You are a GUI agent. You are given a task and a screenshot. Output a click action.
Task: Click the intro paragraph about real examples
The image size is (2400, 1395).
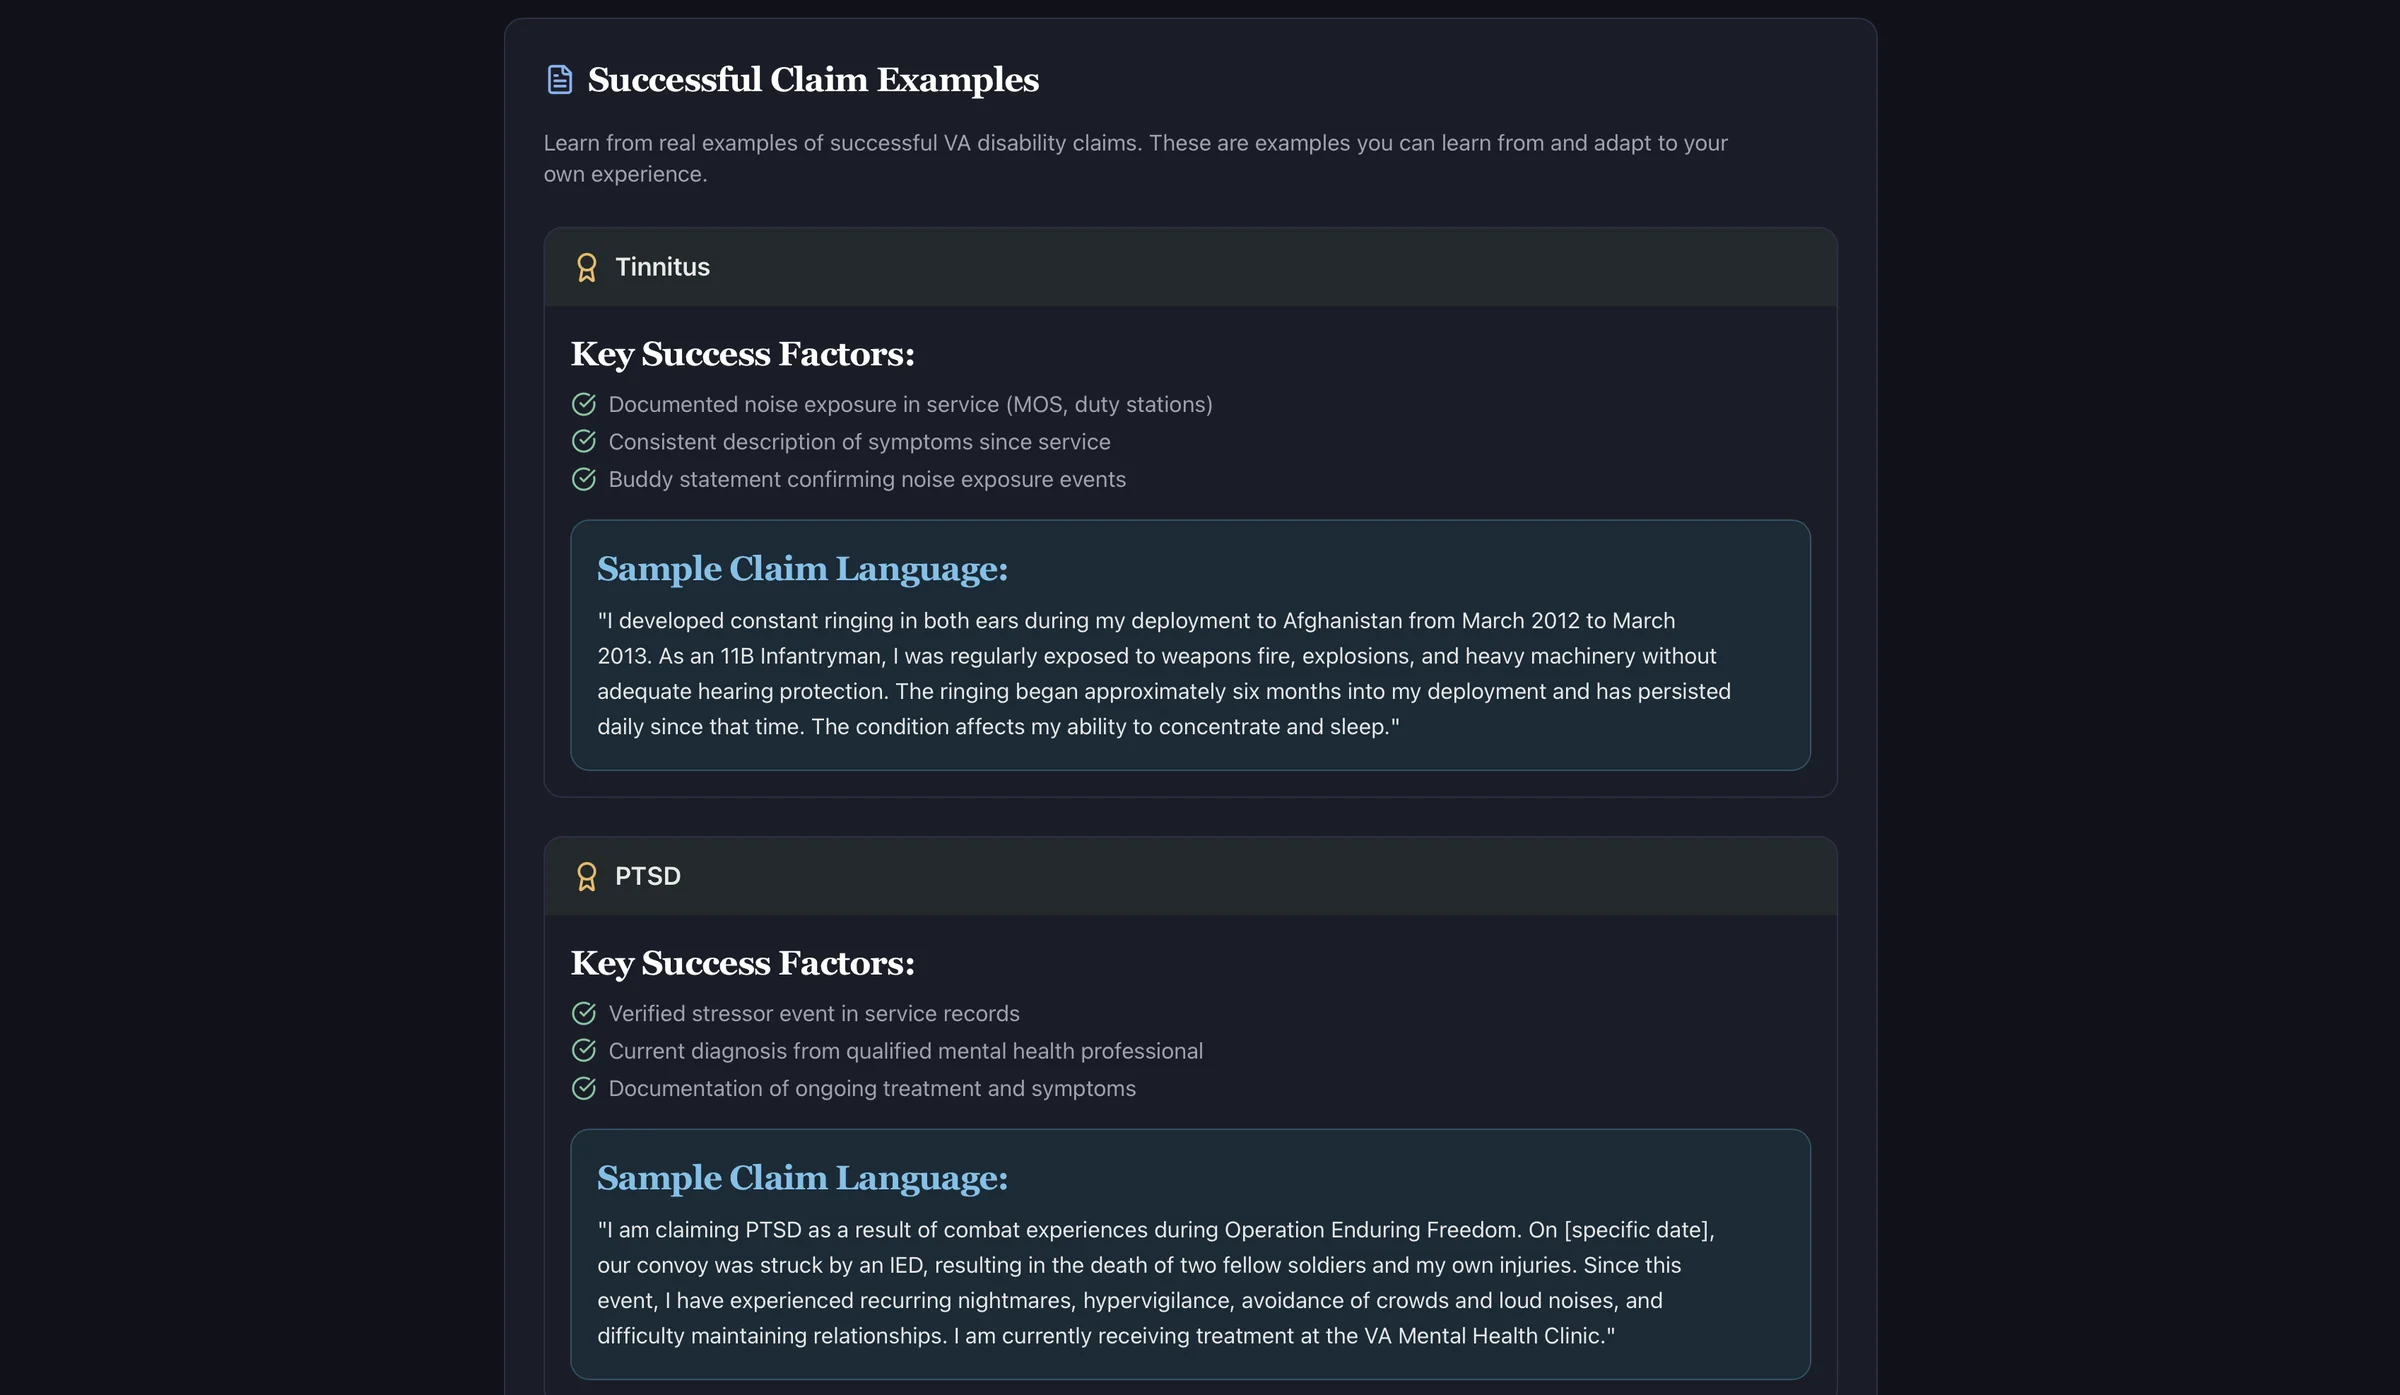coord(1136,158)
